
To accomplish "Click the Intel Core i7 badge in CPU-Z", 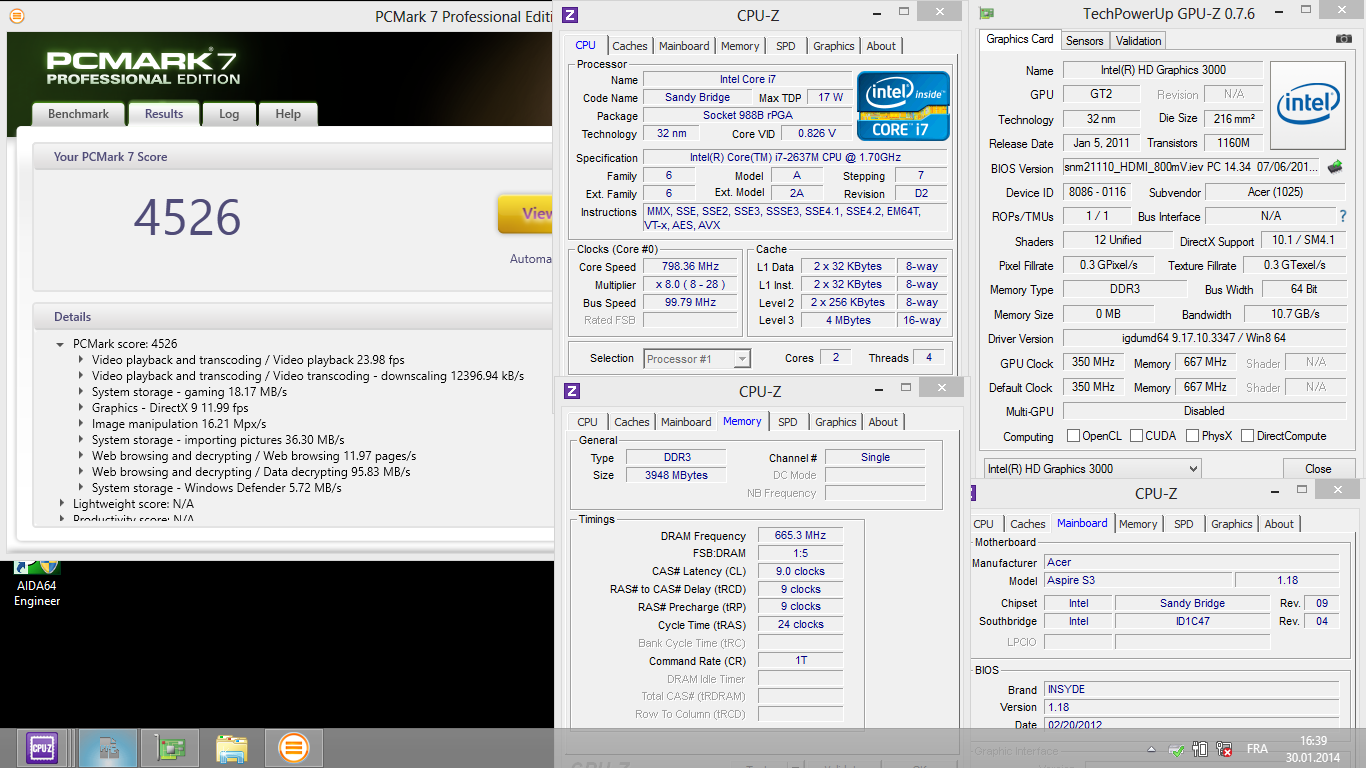I will click(x=903, y=105).
